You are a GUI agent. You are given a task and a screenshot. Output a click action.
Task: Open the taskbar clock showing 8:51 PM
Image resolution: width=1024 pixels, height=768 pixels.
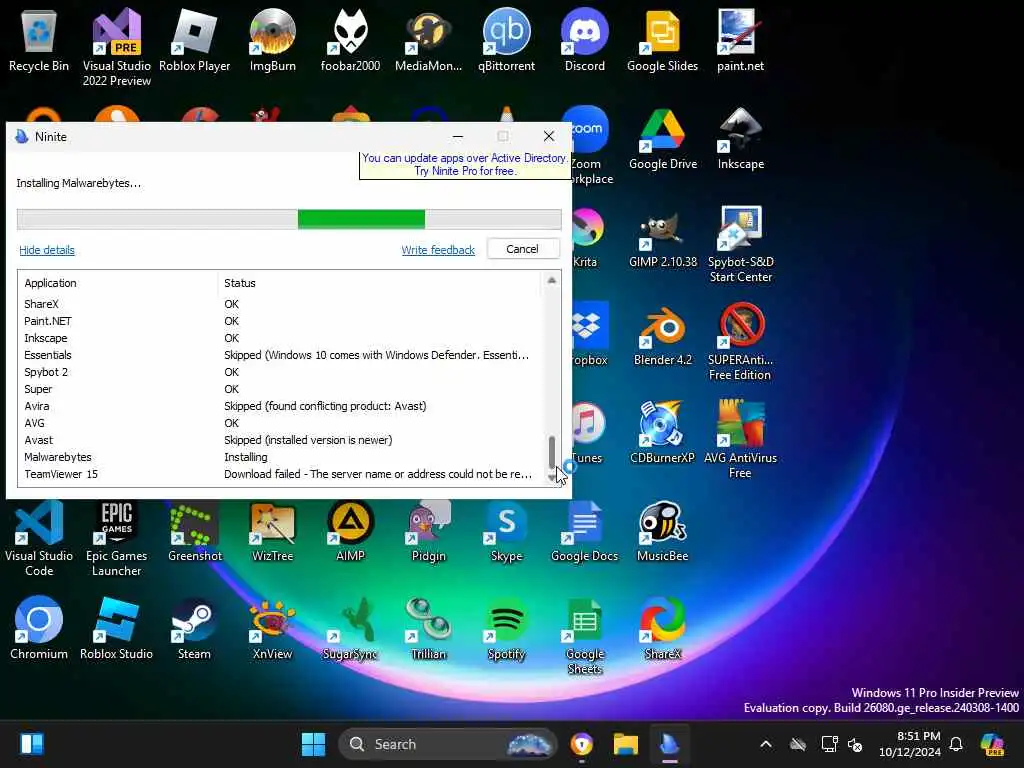point(910,744)
